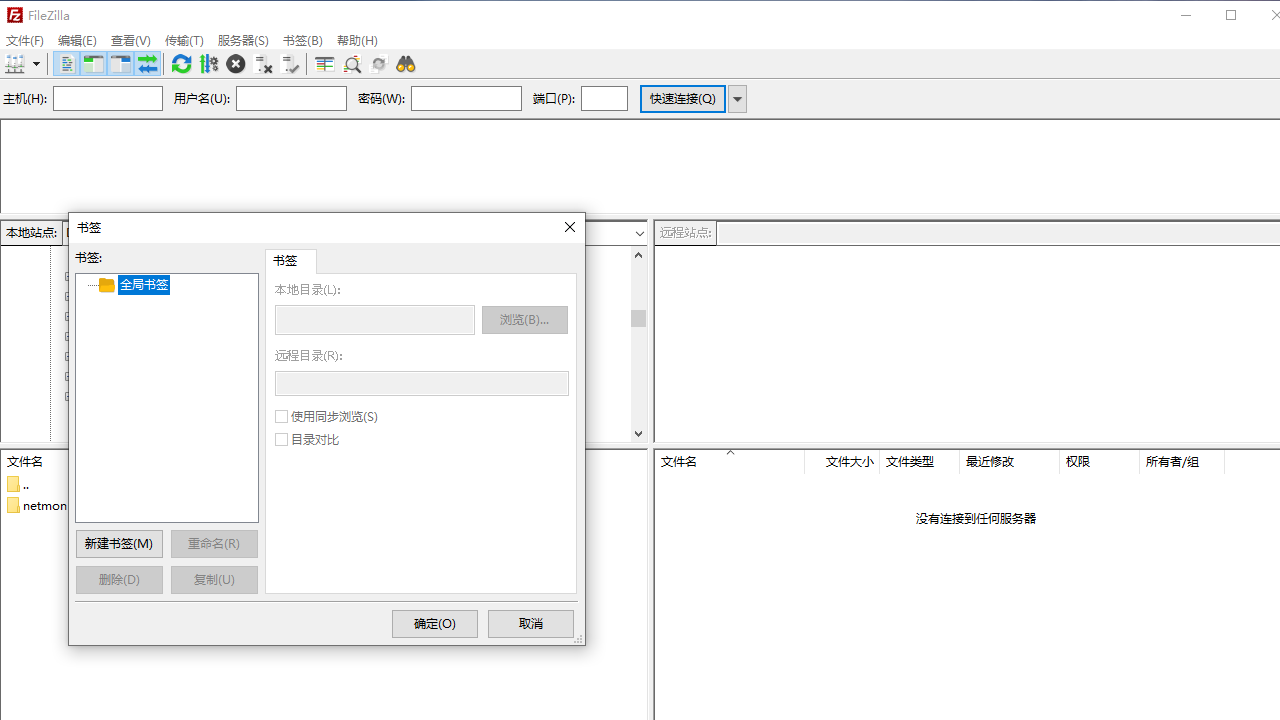The width and height of the screenshot is (1280, 720).
Task: Refresh the file and folder lists
Action: [181, 64]
